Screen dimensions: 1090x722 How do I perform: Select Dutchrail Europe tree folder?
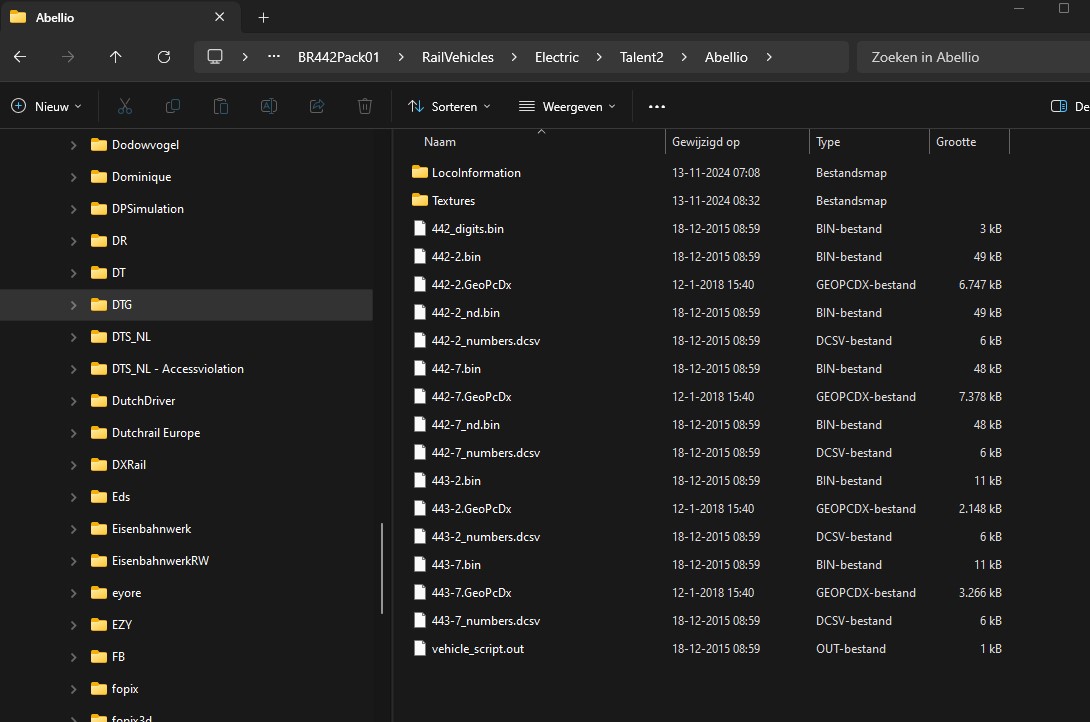(x=156, y=433)
